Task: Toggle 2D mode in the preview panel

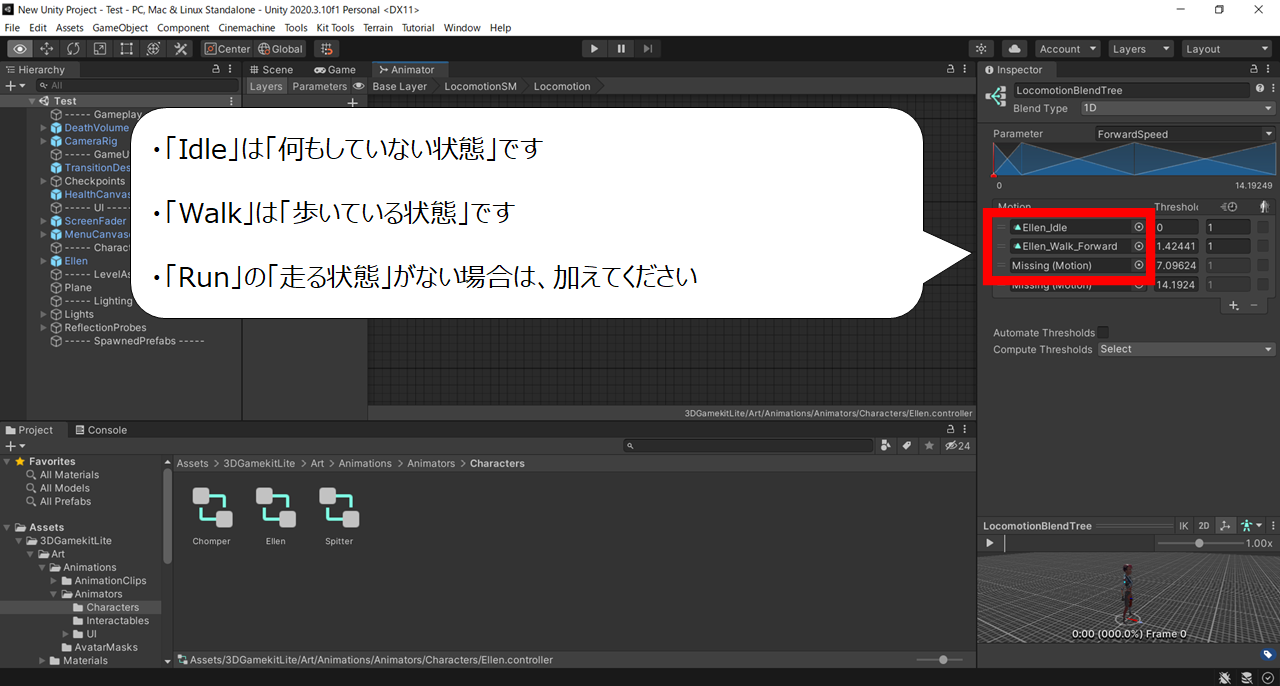Action: [x=1204, y=526]
